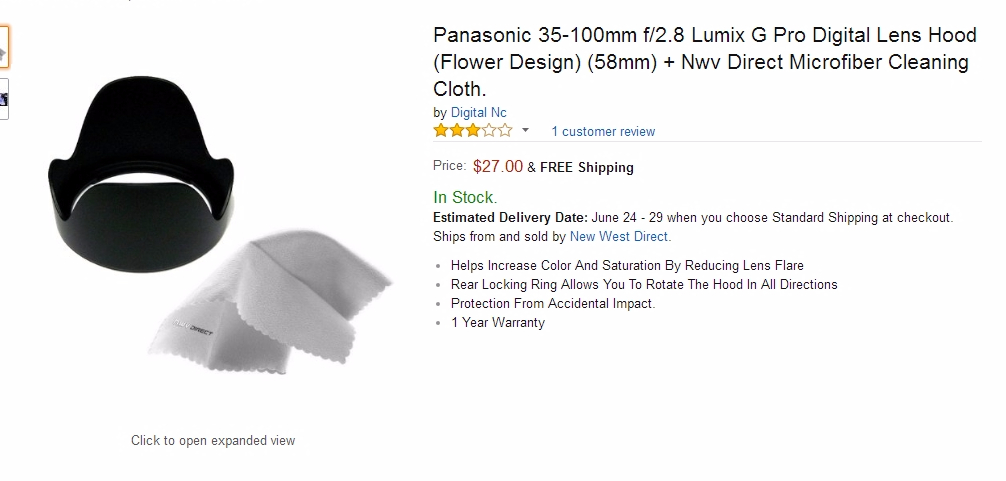Click the "Estimated Delivery Date:" label
This screenshot has height=481, width=1006.
click(510, 217)
